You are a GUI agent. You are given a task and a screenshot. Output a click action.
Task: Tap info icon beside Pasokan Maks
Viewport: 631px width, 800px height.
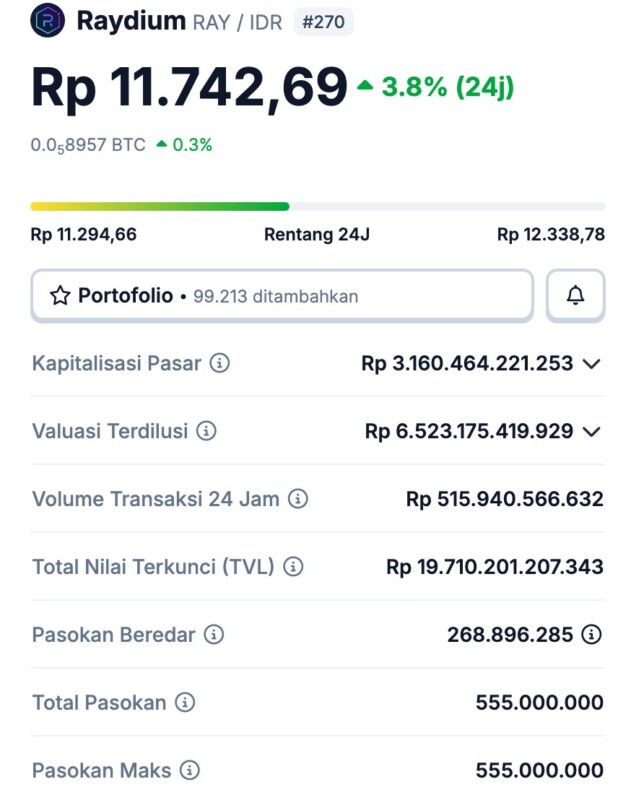coord(189,771)
